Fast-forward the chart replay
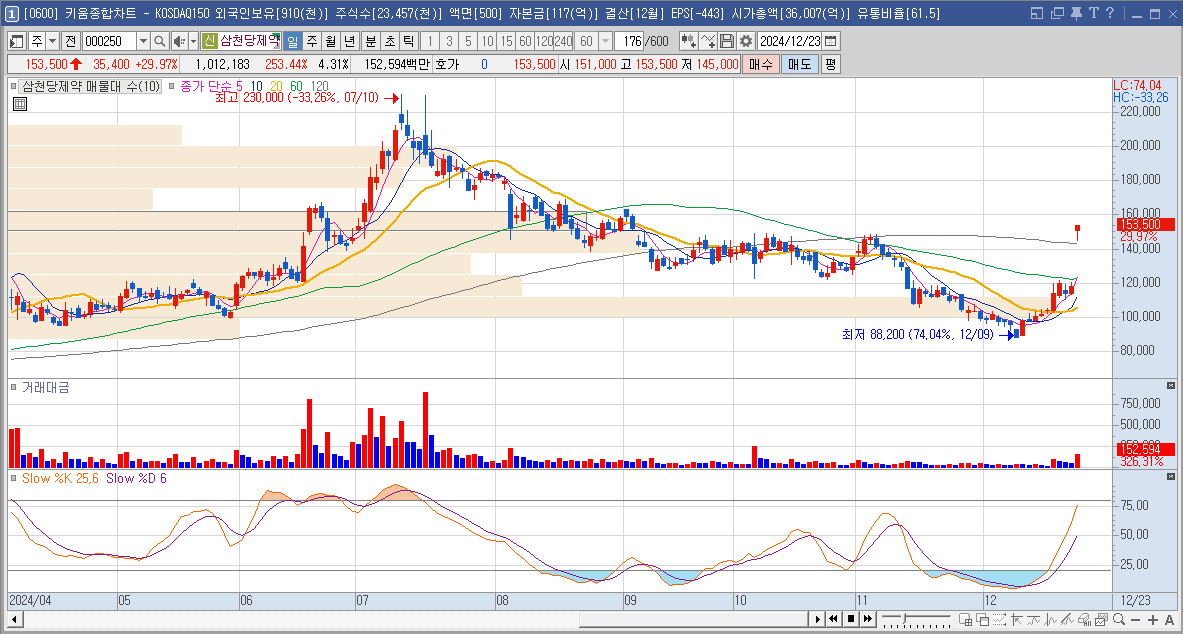Screen dimensions: 1183x634 pyautogui.click(x=868, y=620)
